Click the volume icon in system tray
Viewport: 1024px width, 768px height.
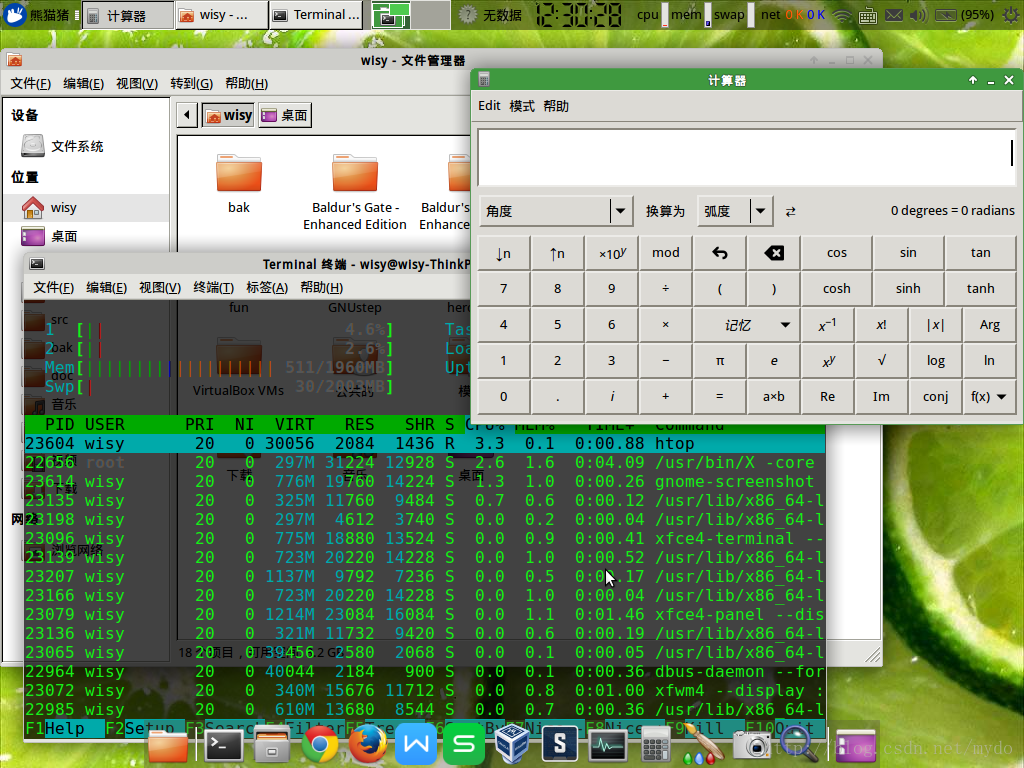pyautogui.click(x=918, y=15)
